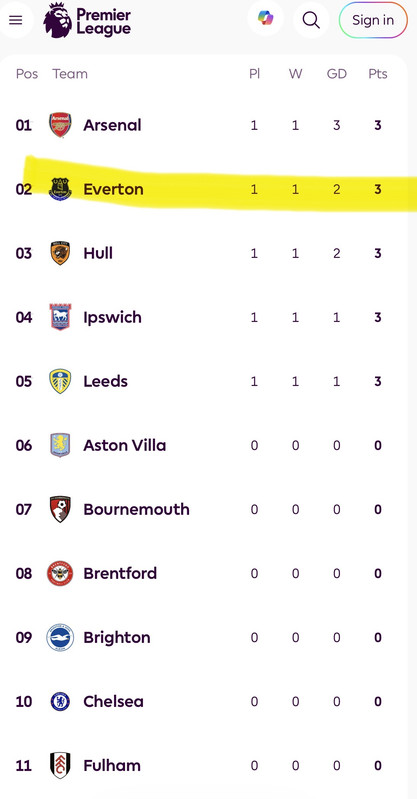
Task: Select the Pts column header
Action: click(x=378, y=74)
